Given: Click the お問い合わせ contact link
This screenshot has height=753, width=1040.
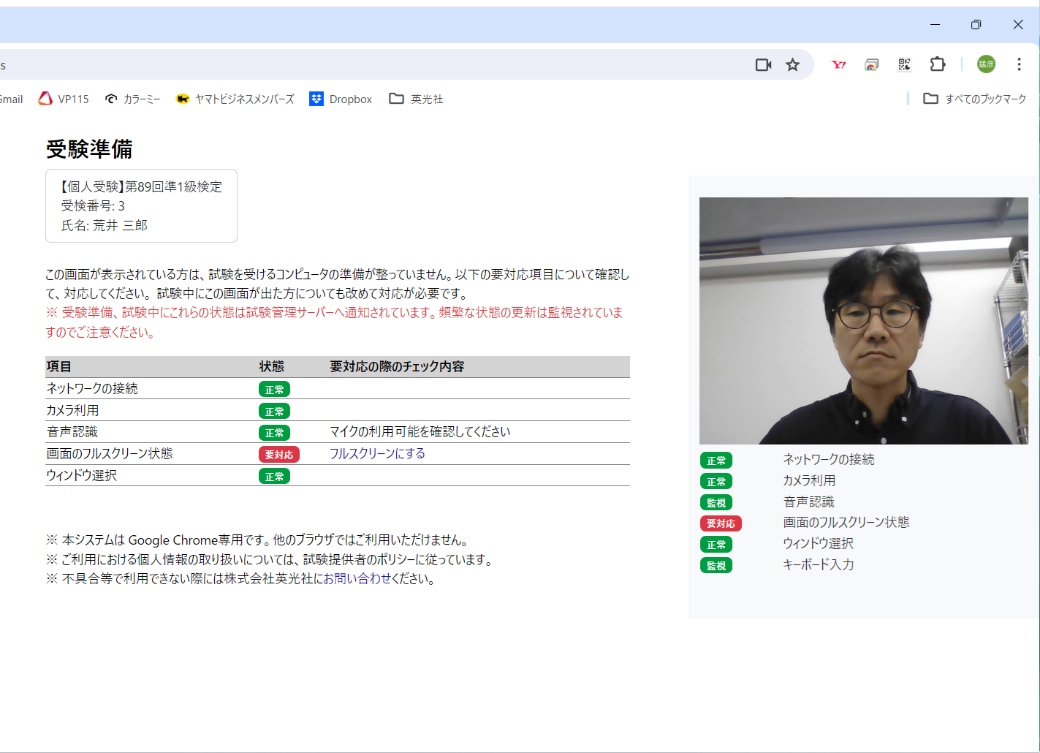Looking at the screenshot, I should coord(357,579).
